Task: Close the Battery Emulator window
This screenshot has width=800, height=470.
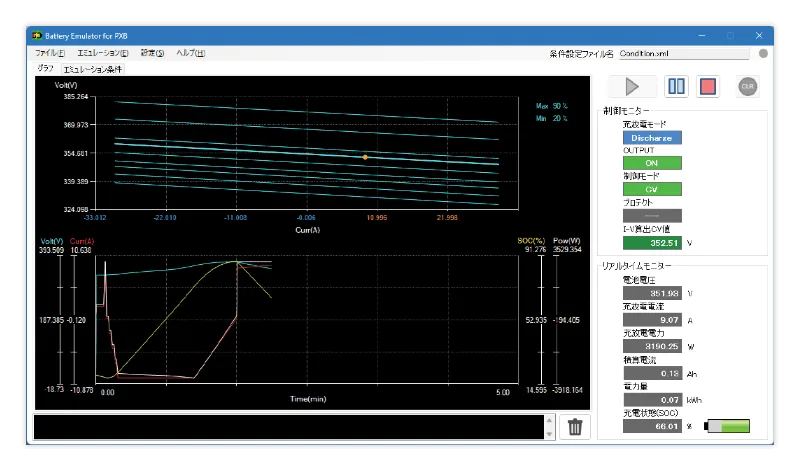Action: point(759,36)
